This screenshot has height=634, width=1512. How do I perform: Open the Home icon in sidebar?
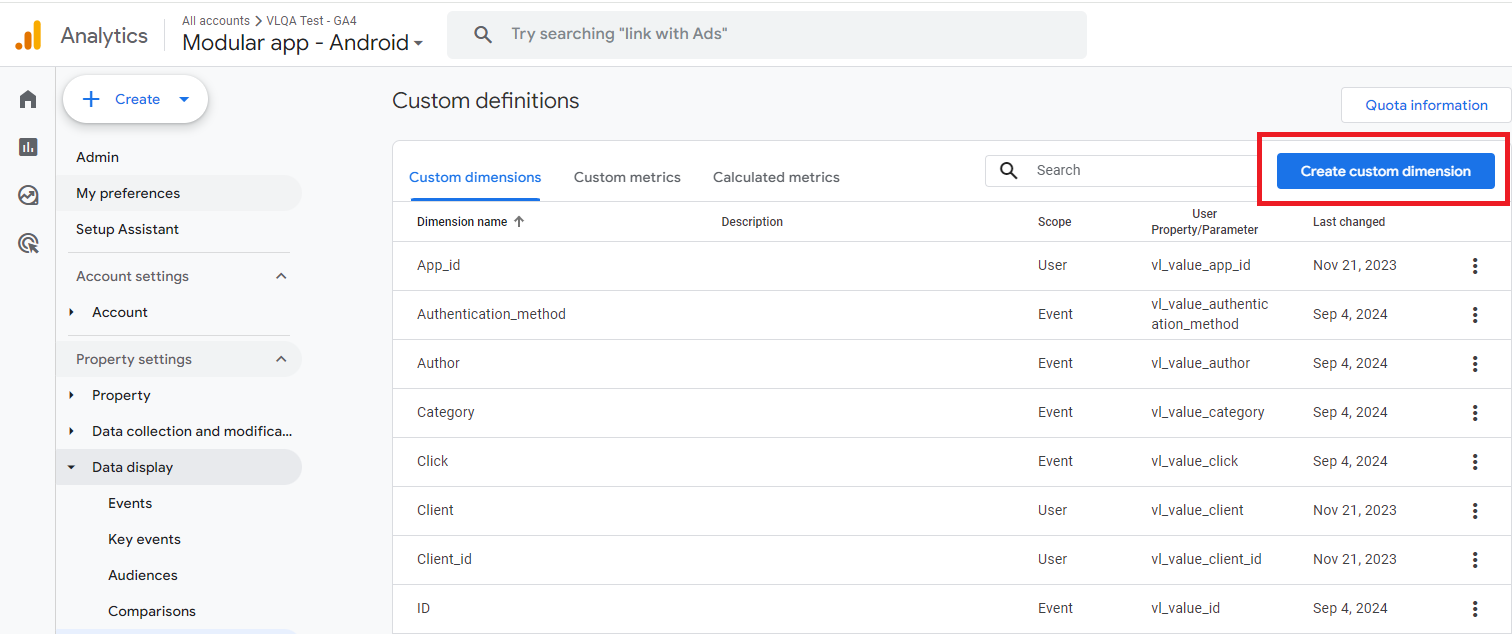coord(28,99)
